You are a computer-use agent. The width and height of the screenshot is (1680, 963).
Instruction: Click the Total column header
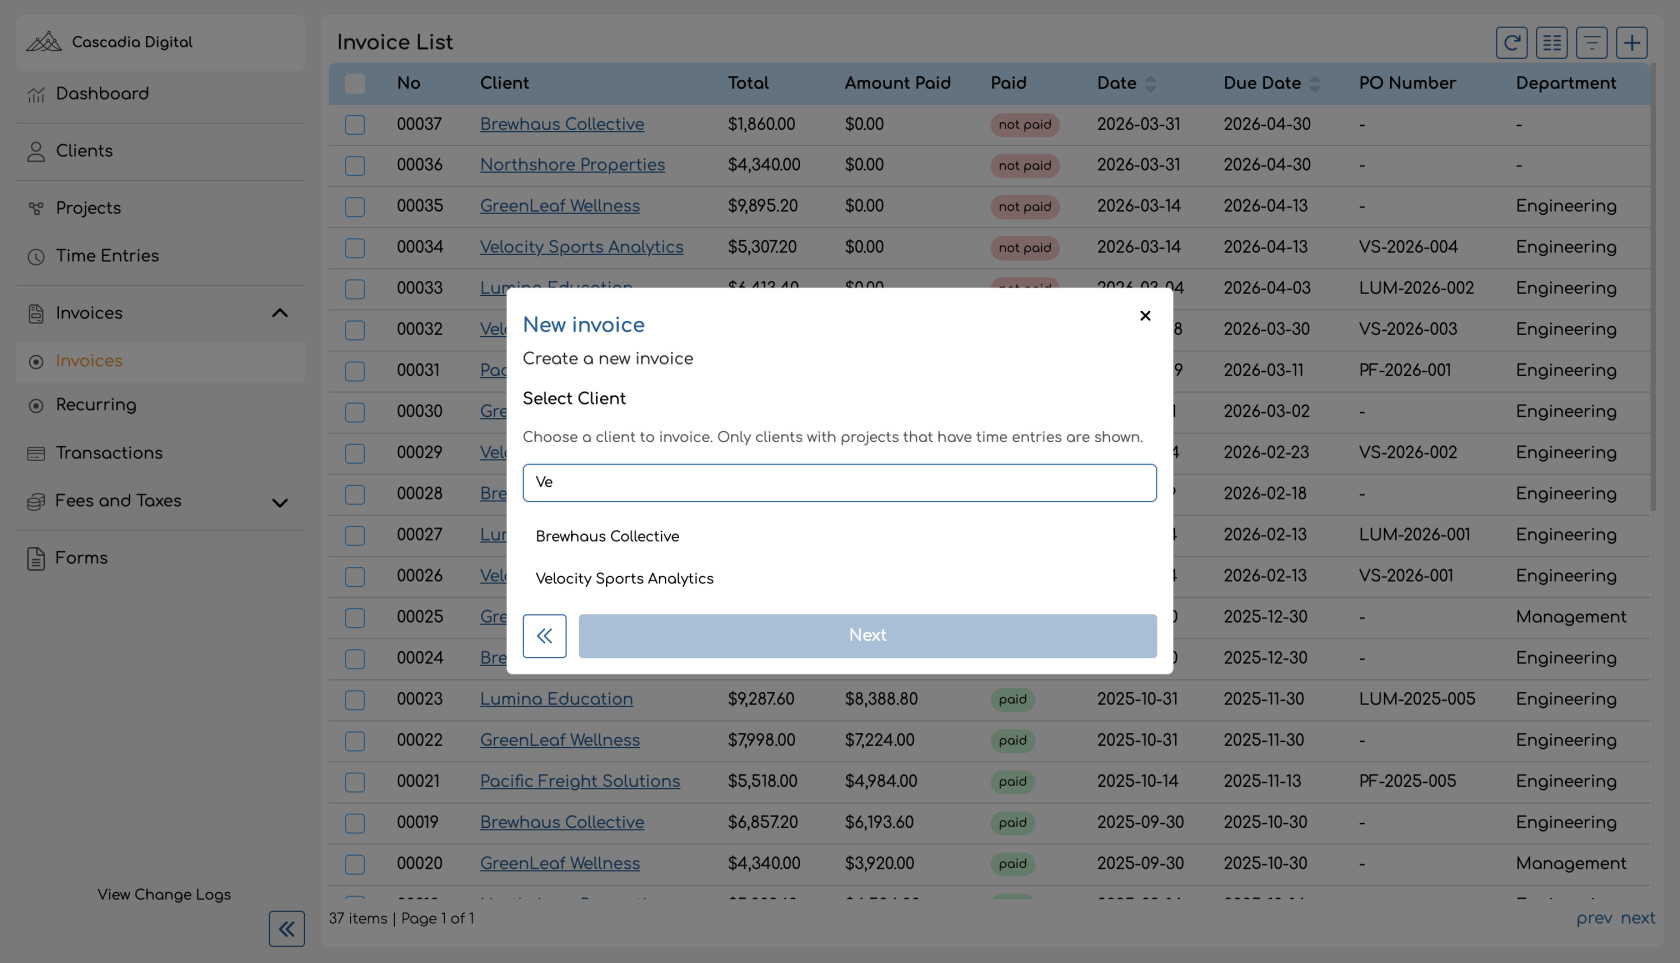click(x=748, y=83)
